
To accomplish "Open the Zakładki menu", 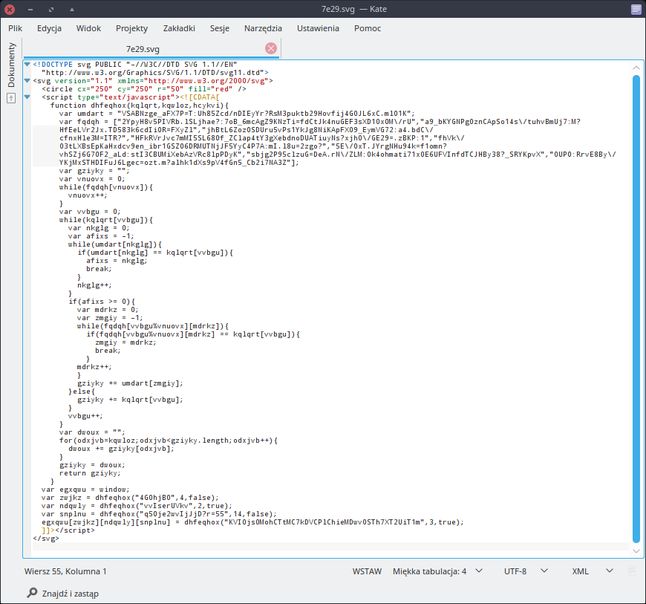I will pyautogui.click(x=179, y=28).
